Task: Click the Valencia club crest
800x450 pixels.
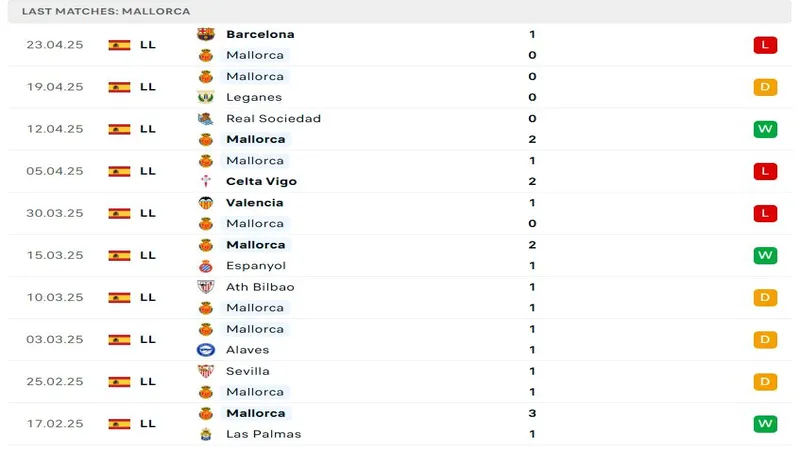Action: point(206,202)
